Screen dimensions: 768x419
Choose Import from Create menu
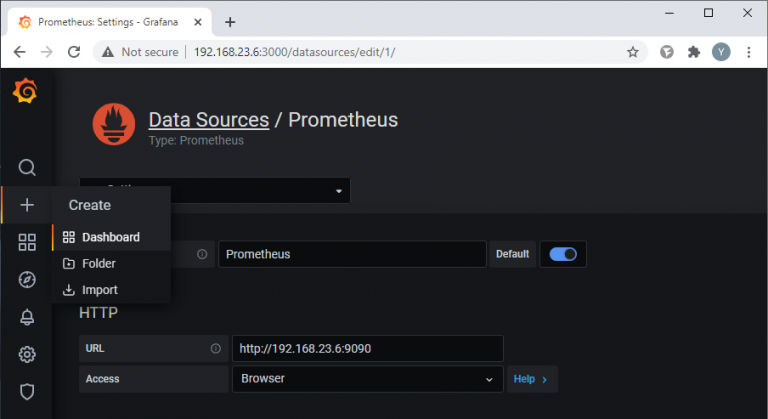coord(99,290)
